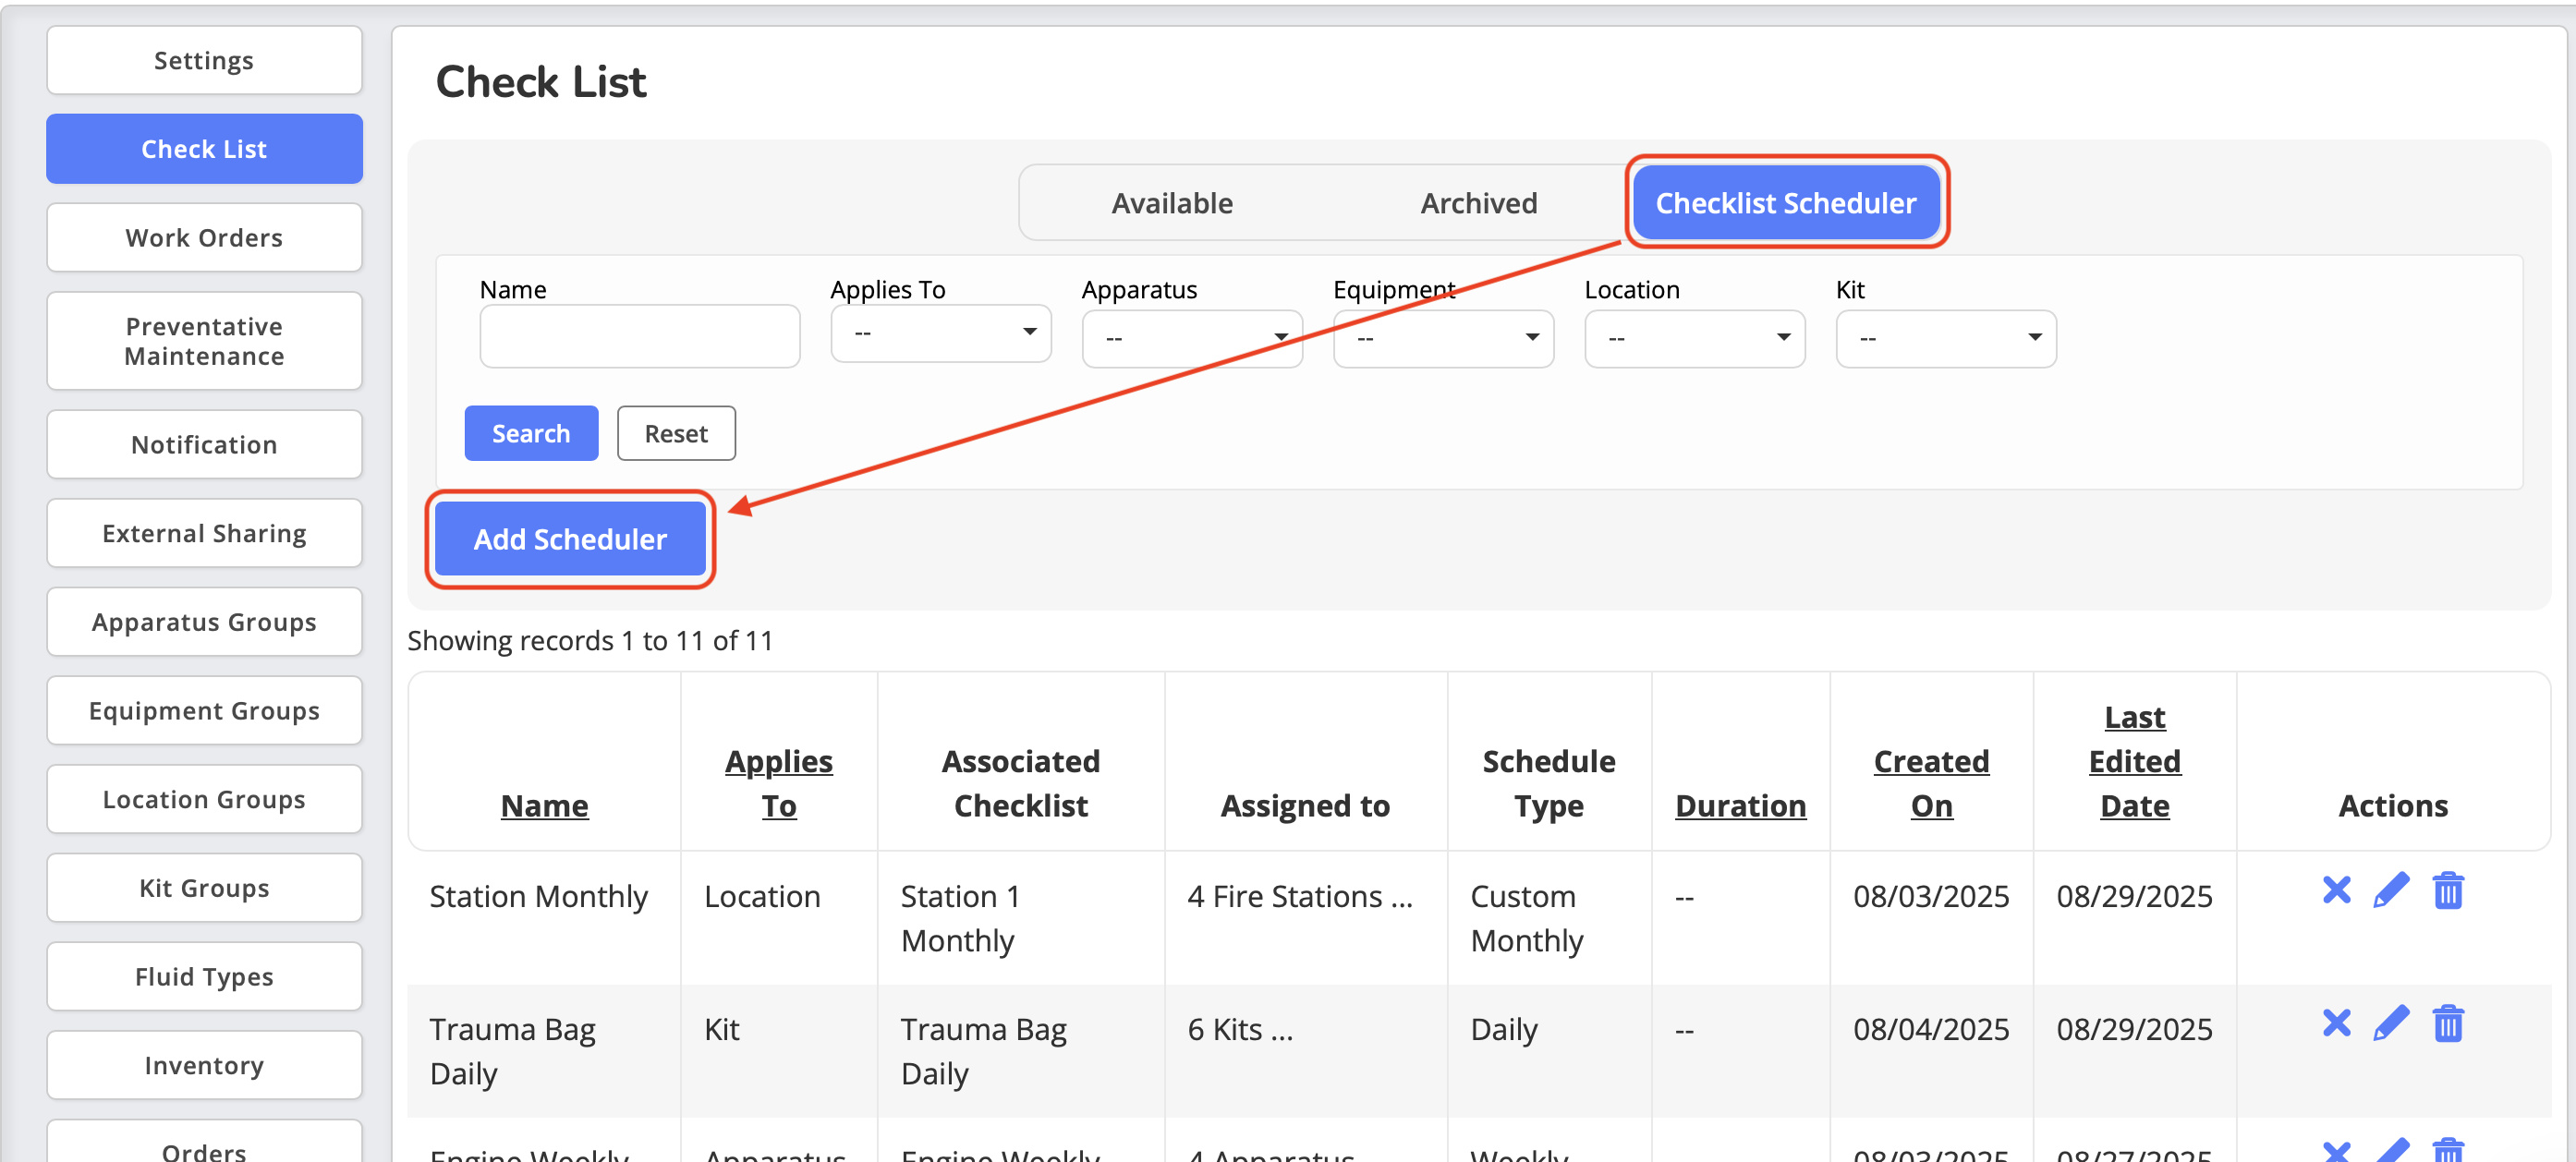Click X icon for Trauma Bag Daily

pyautogui.click(x=2336, y=1022)
